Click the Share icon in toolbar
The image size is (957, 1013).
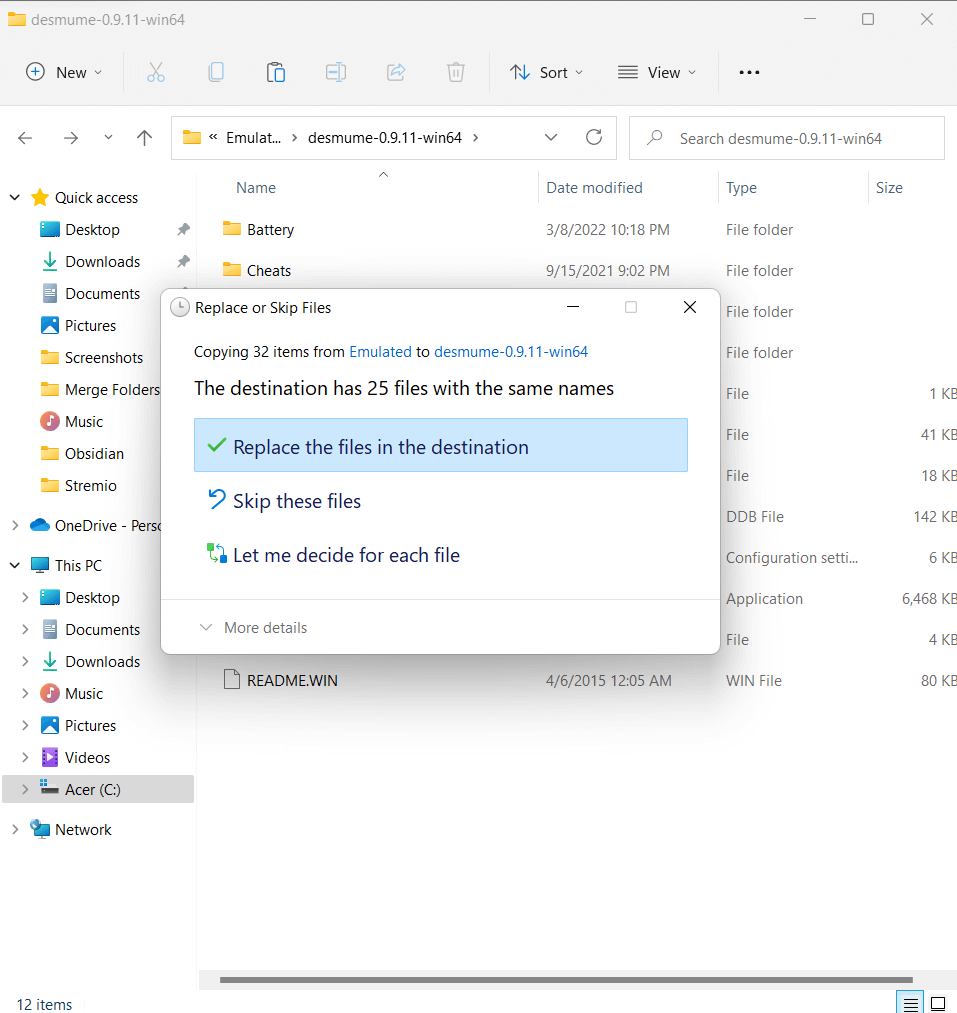click(396, 72)
